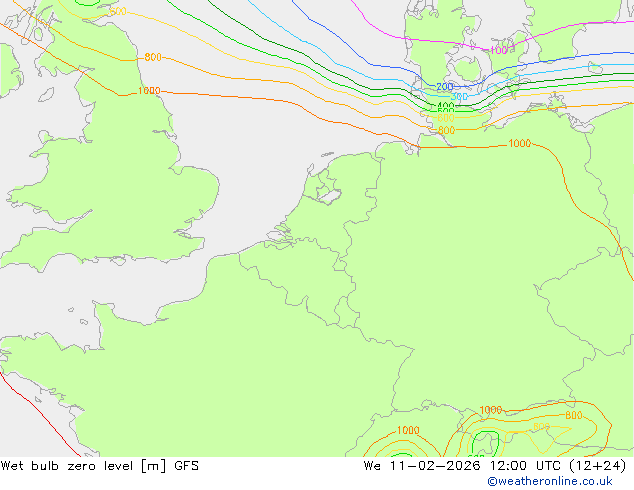
Task: Select the magenta '100' contour label
Action: [498, 50]
